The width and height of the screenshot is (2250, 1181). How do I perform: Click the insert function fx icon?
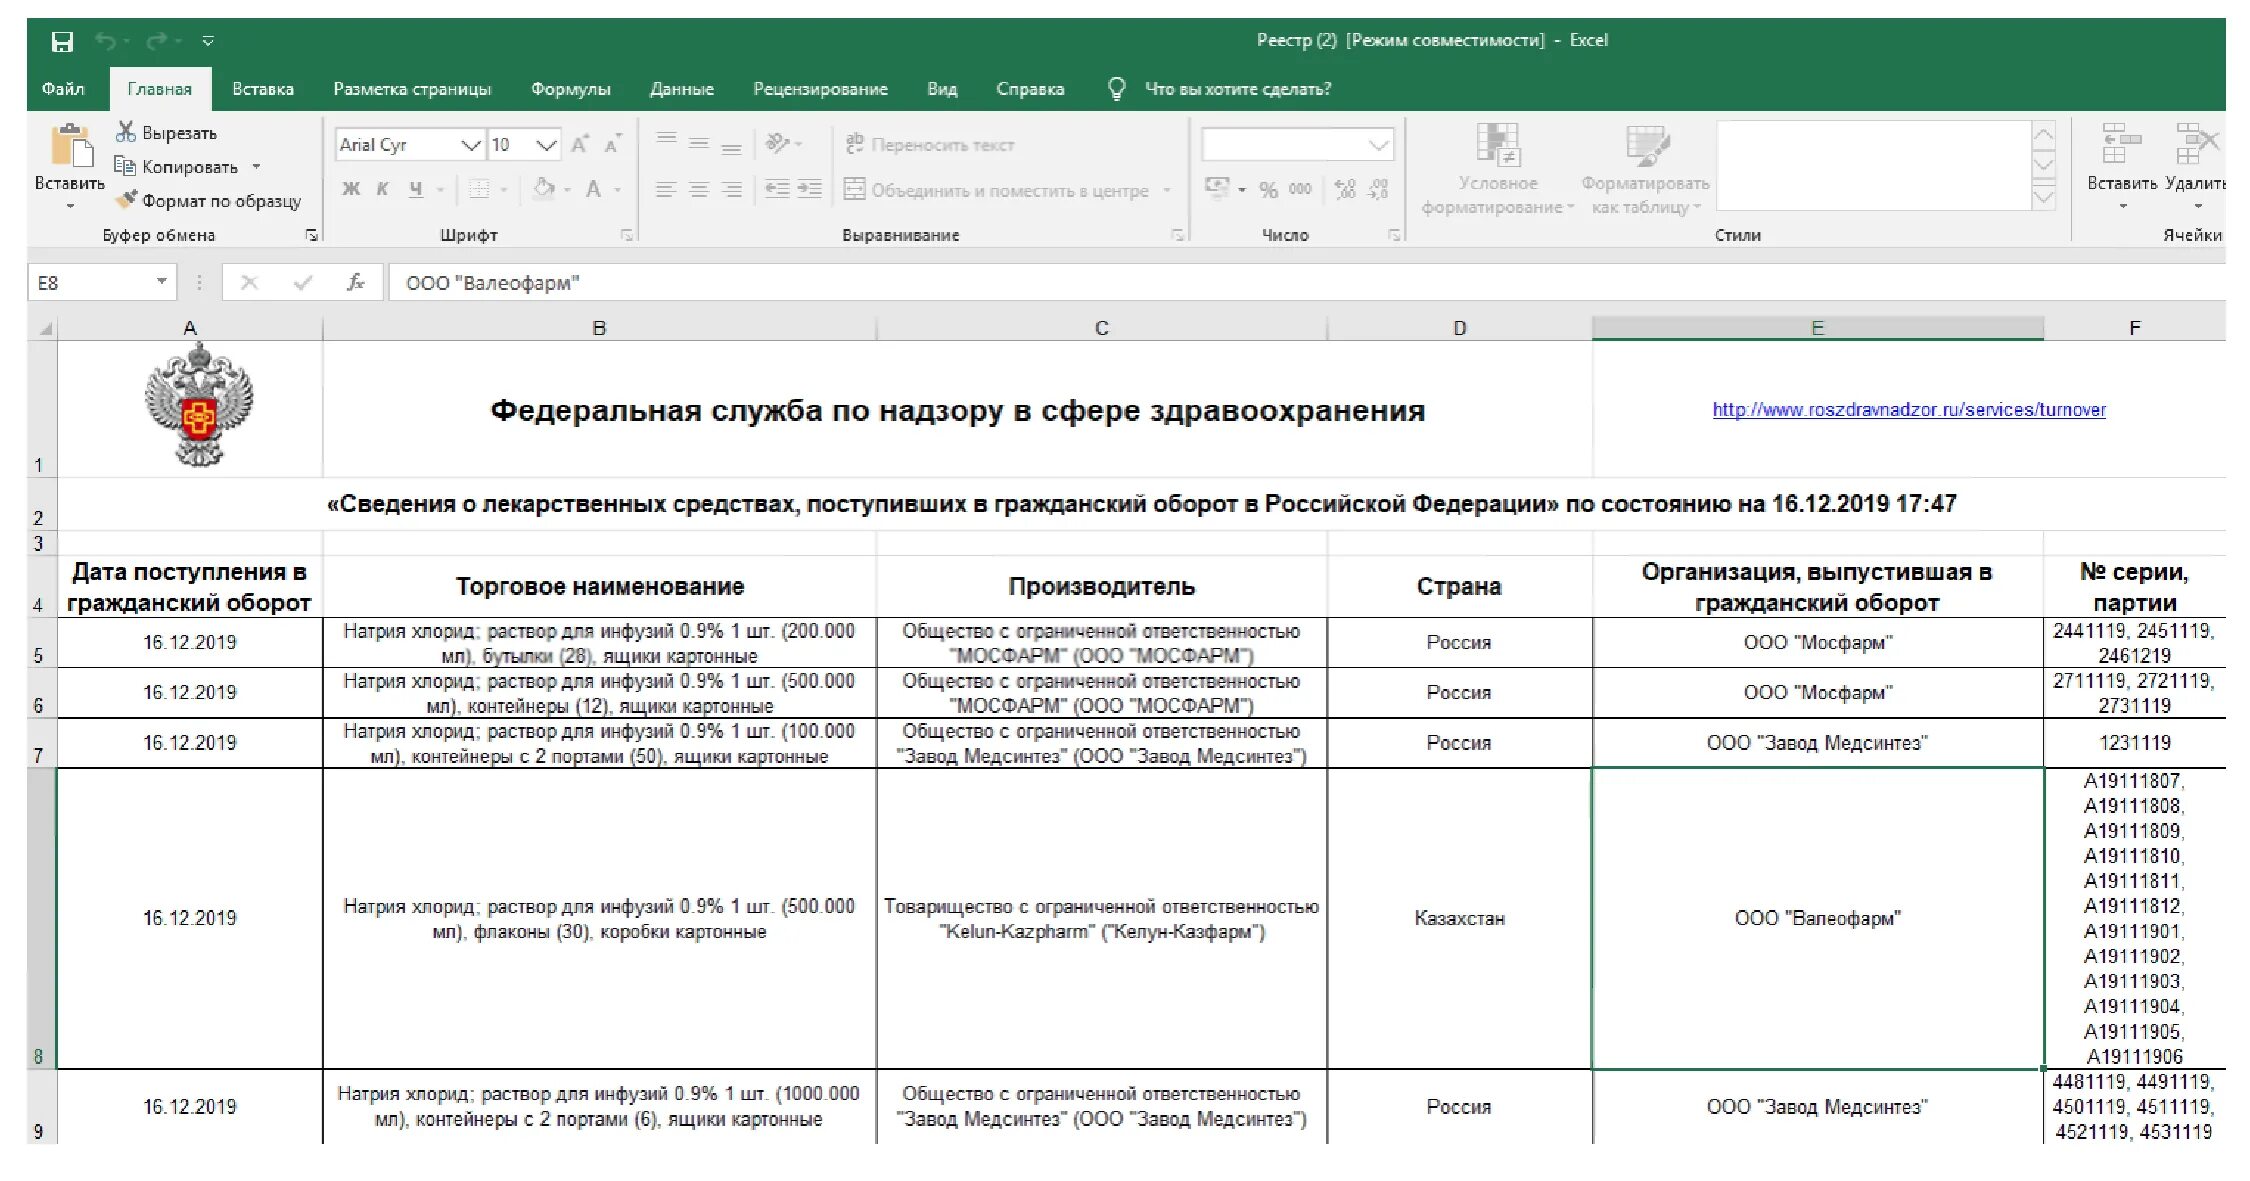[355, 283]
